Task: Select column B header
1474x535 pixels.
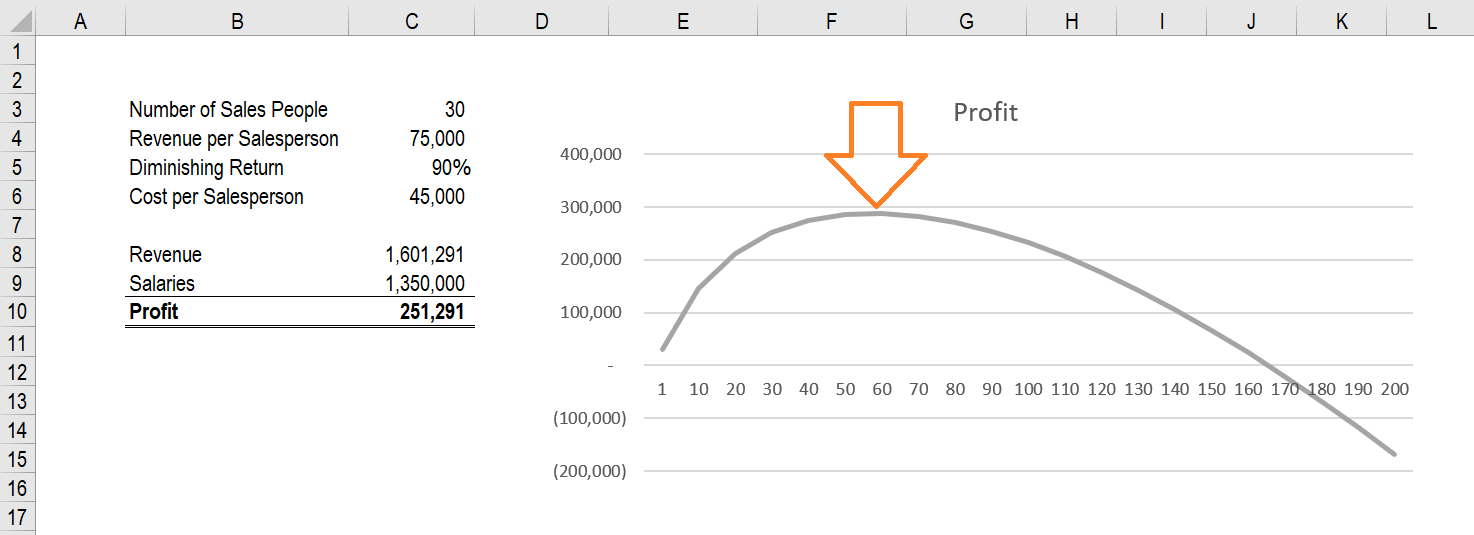Action: tap(237, 21)
